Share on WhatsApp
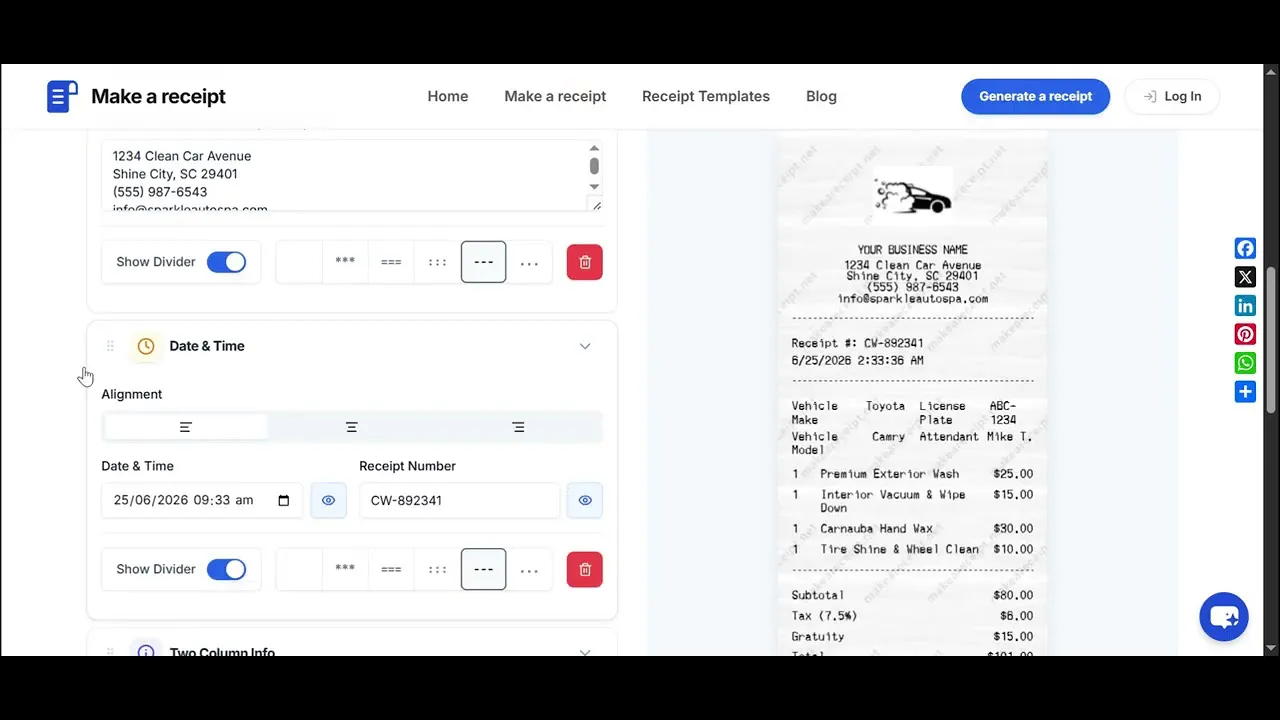 pyautogui.click(x=1245, y=363)
